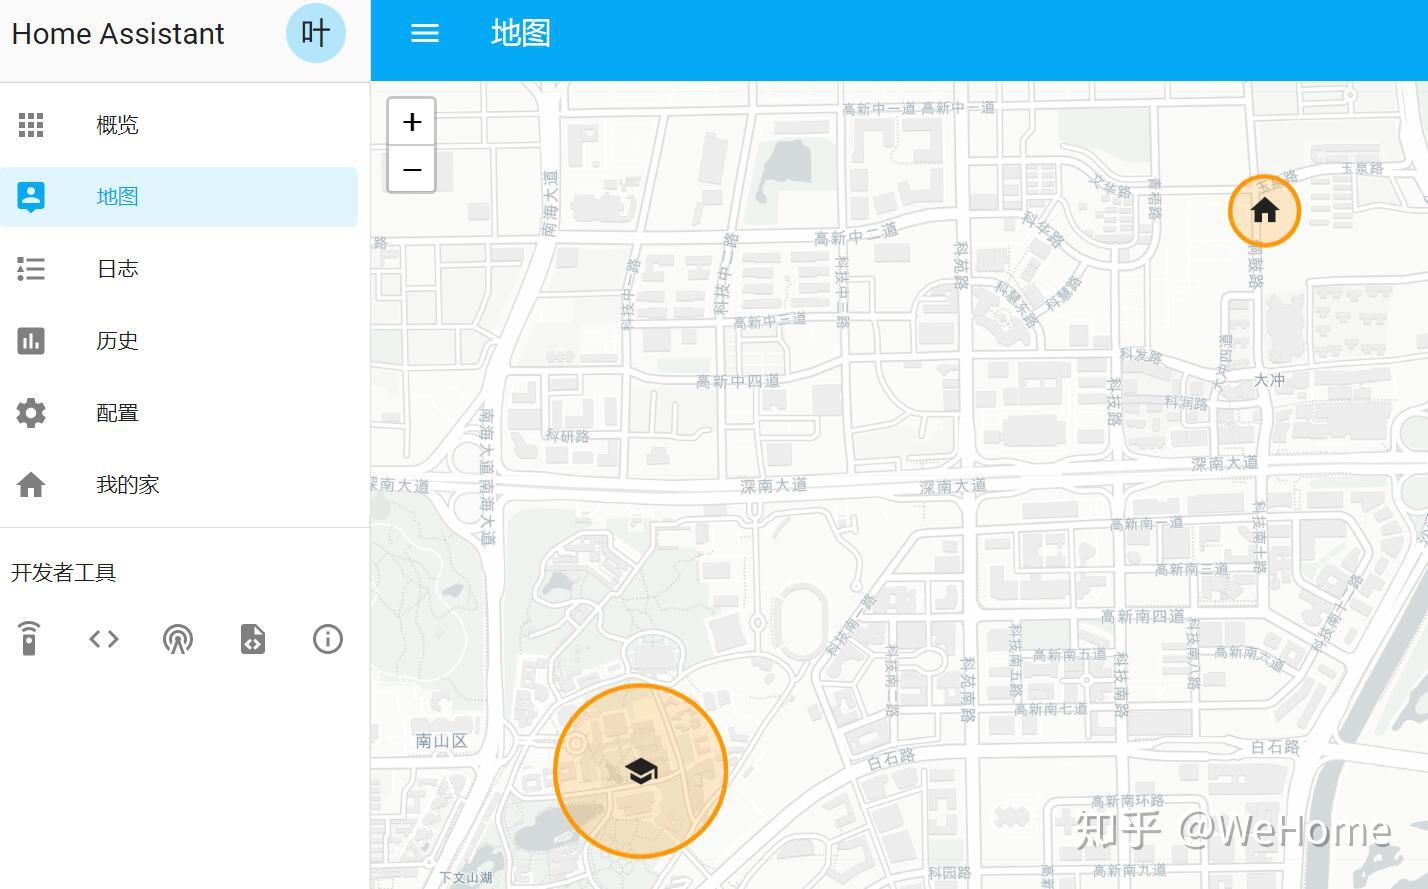Image resolution: width=1428 pixels, height=889 pixels.
Task: Open developer Info icon
Action: (x=327, y=638)
